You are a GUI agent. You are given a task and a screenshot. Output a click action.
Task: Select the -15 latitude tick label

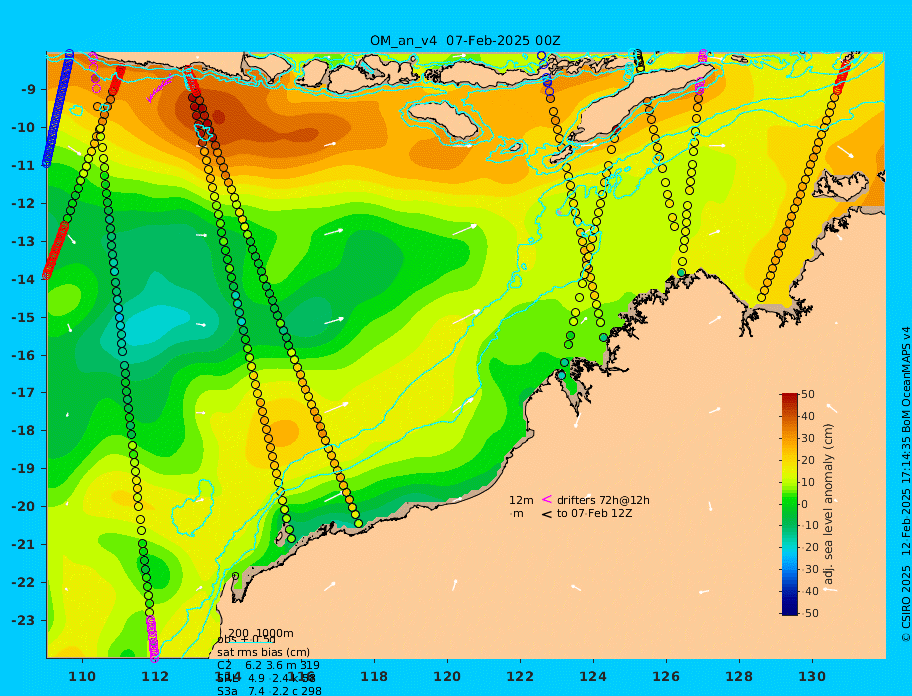point(23,317)
